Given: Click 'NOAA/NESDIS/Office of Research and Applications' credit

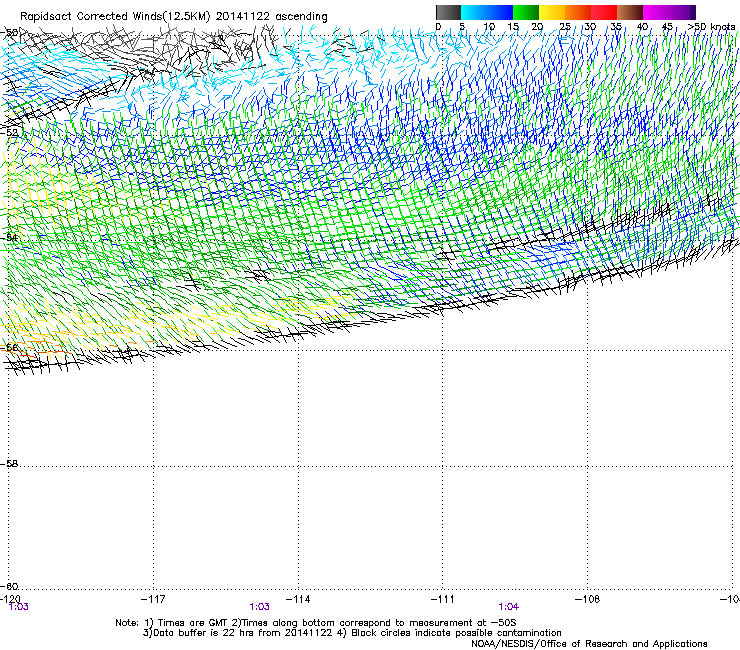Looking at the screenshot, I should (x=589, y=644).
